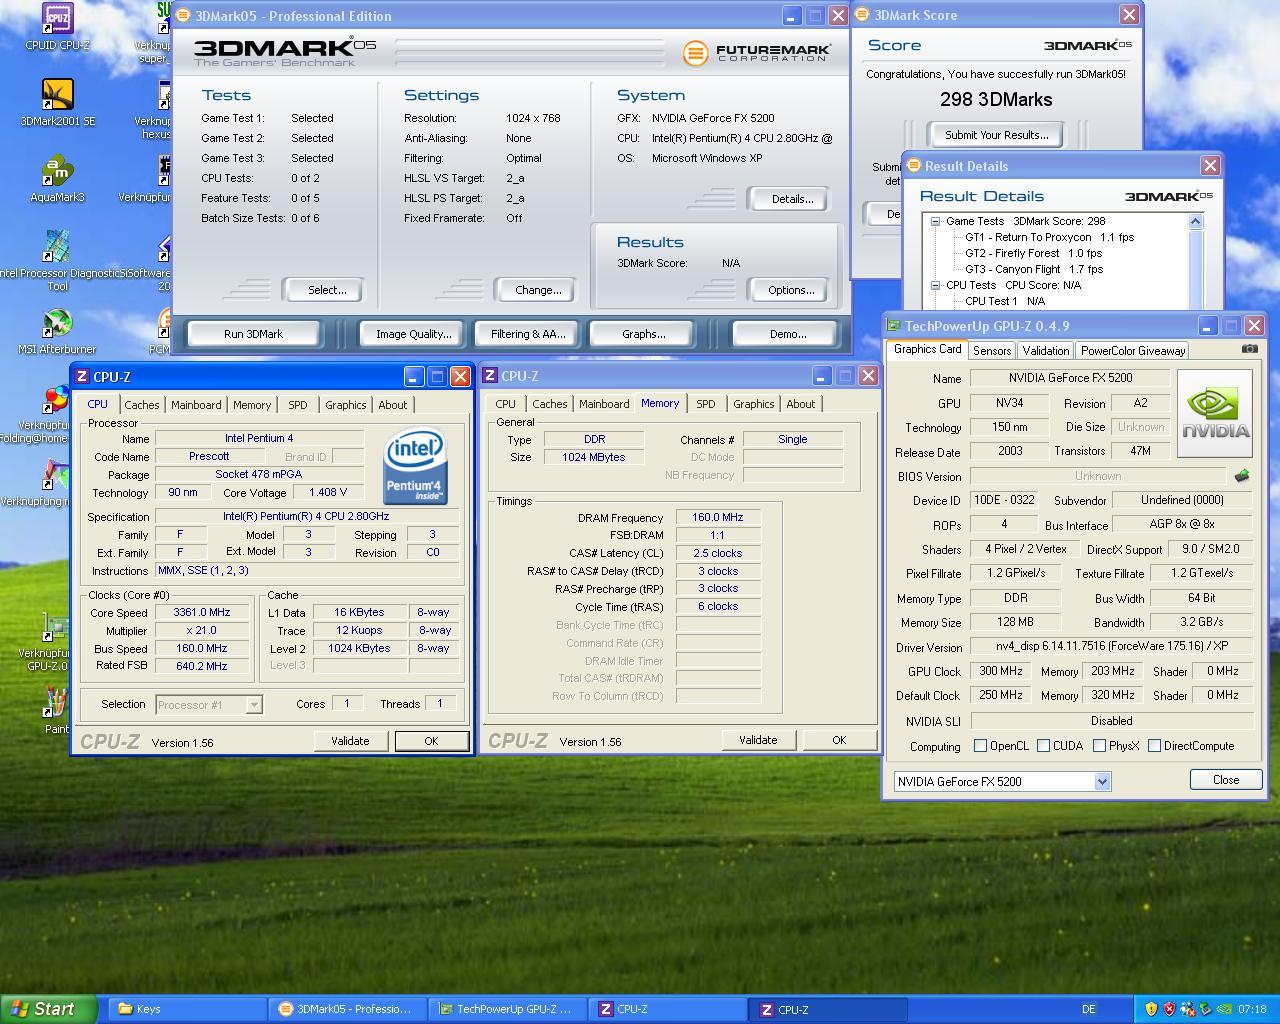Click the Intel Pentium 4 logo in CPU-Z
Viewport: 1280px width, 1024px height.
[x=415, y=466]
